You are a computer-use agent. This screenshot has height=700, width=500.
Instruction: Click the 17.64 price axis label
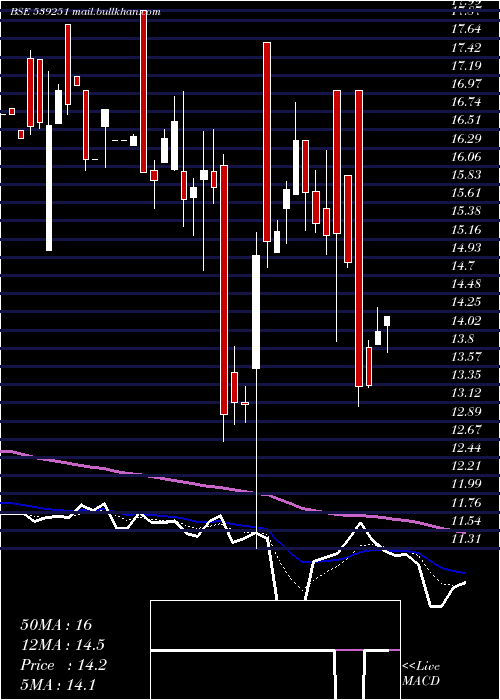point(466,30)
